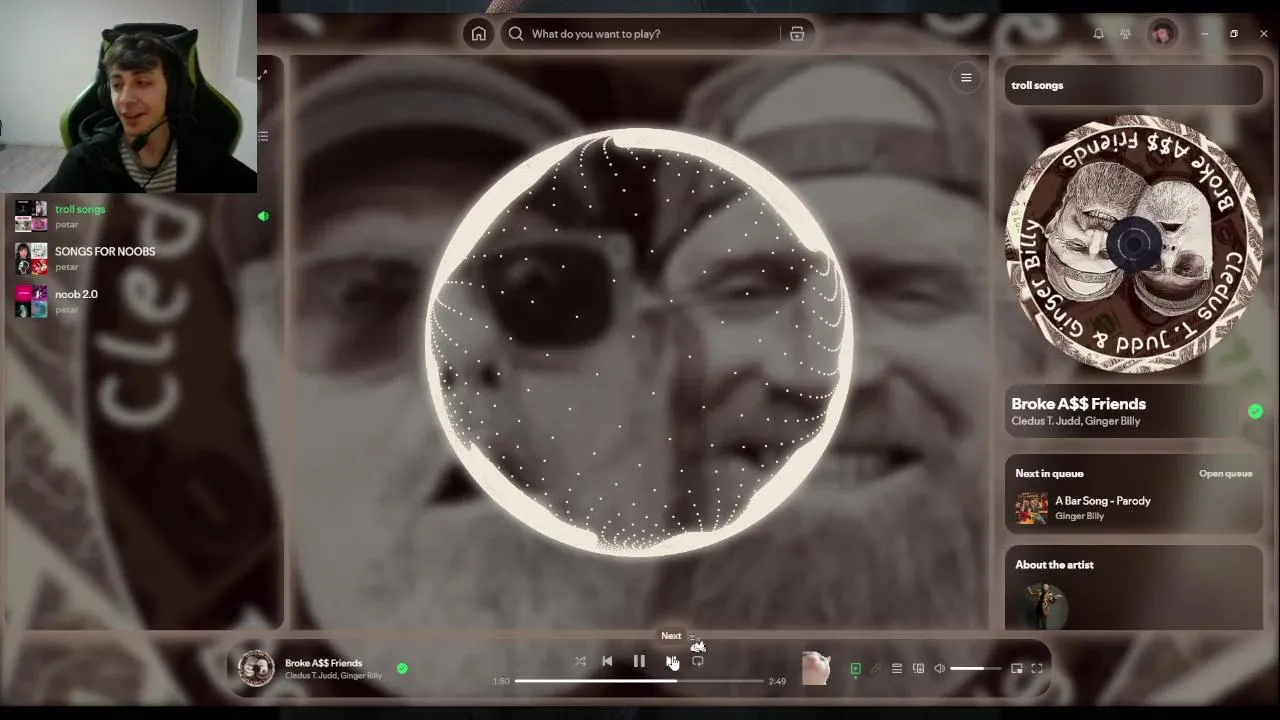Enter full screen mode

coord(1037,669)
